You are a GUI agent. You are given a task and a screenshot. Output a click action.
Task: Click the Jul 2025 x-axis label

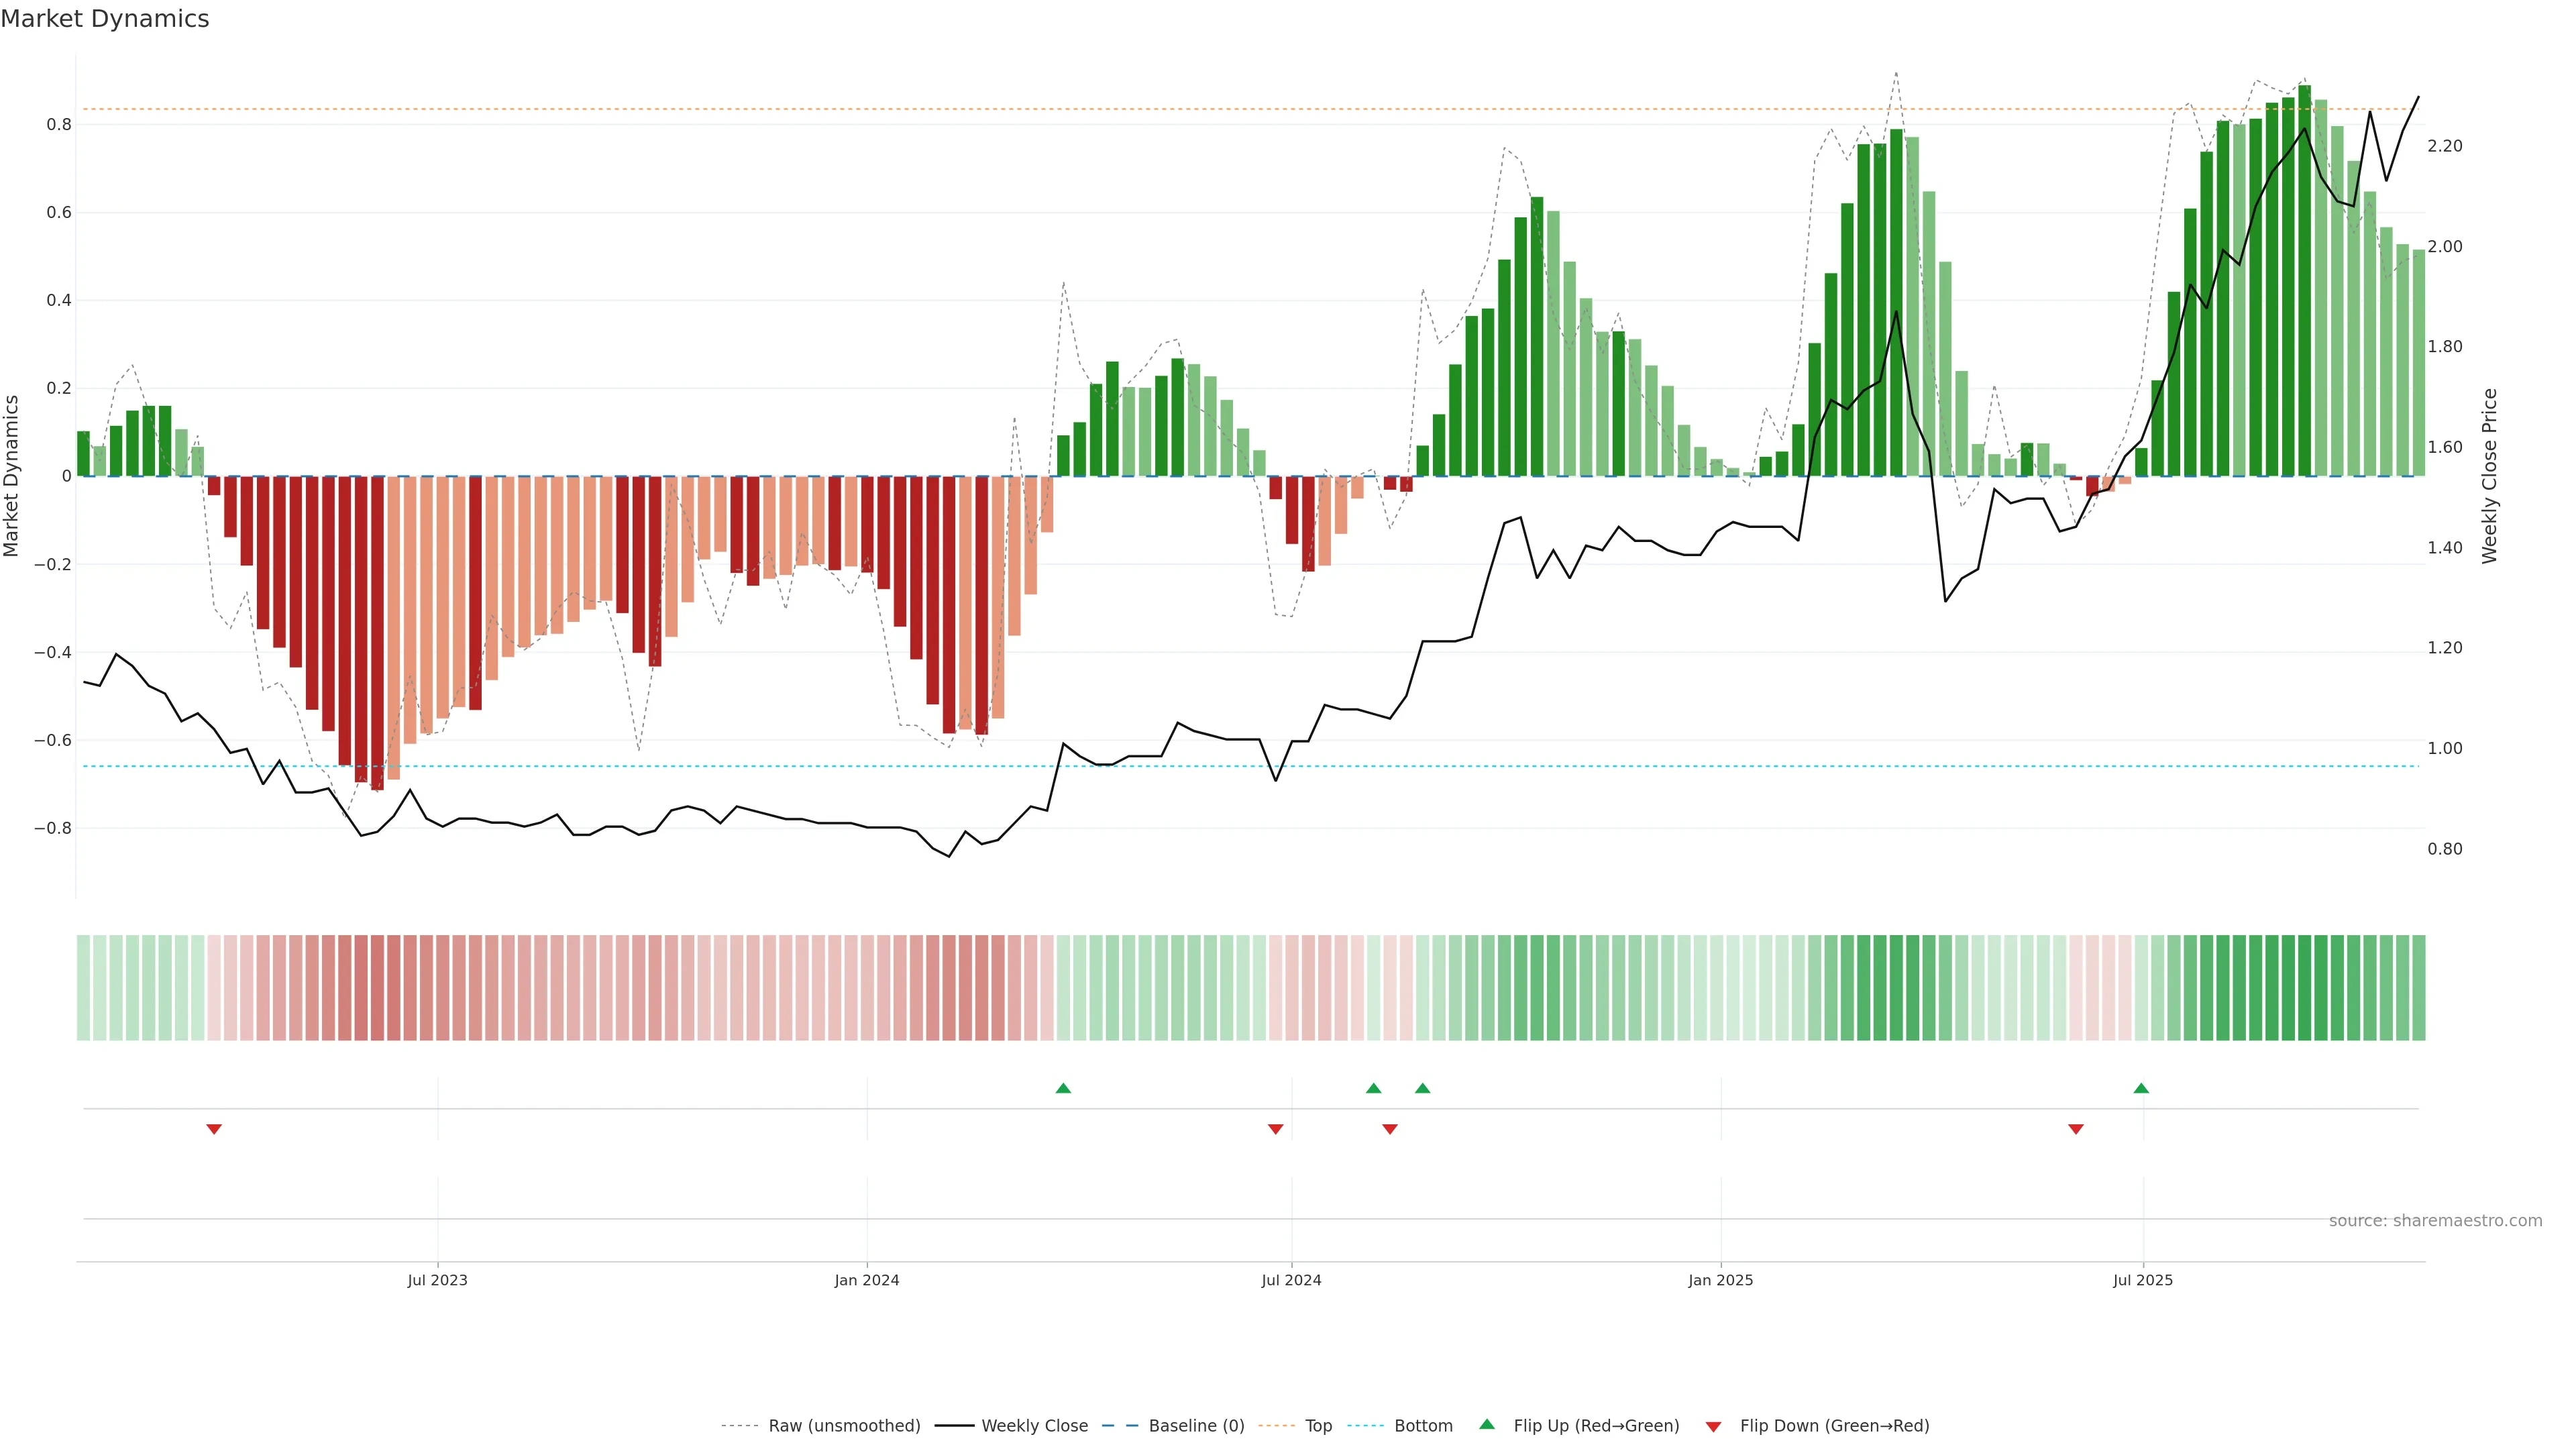coord(2143,1280)
